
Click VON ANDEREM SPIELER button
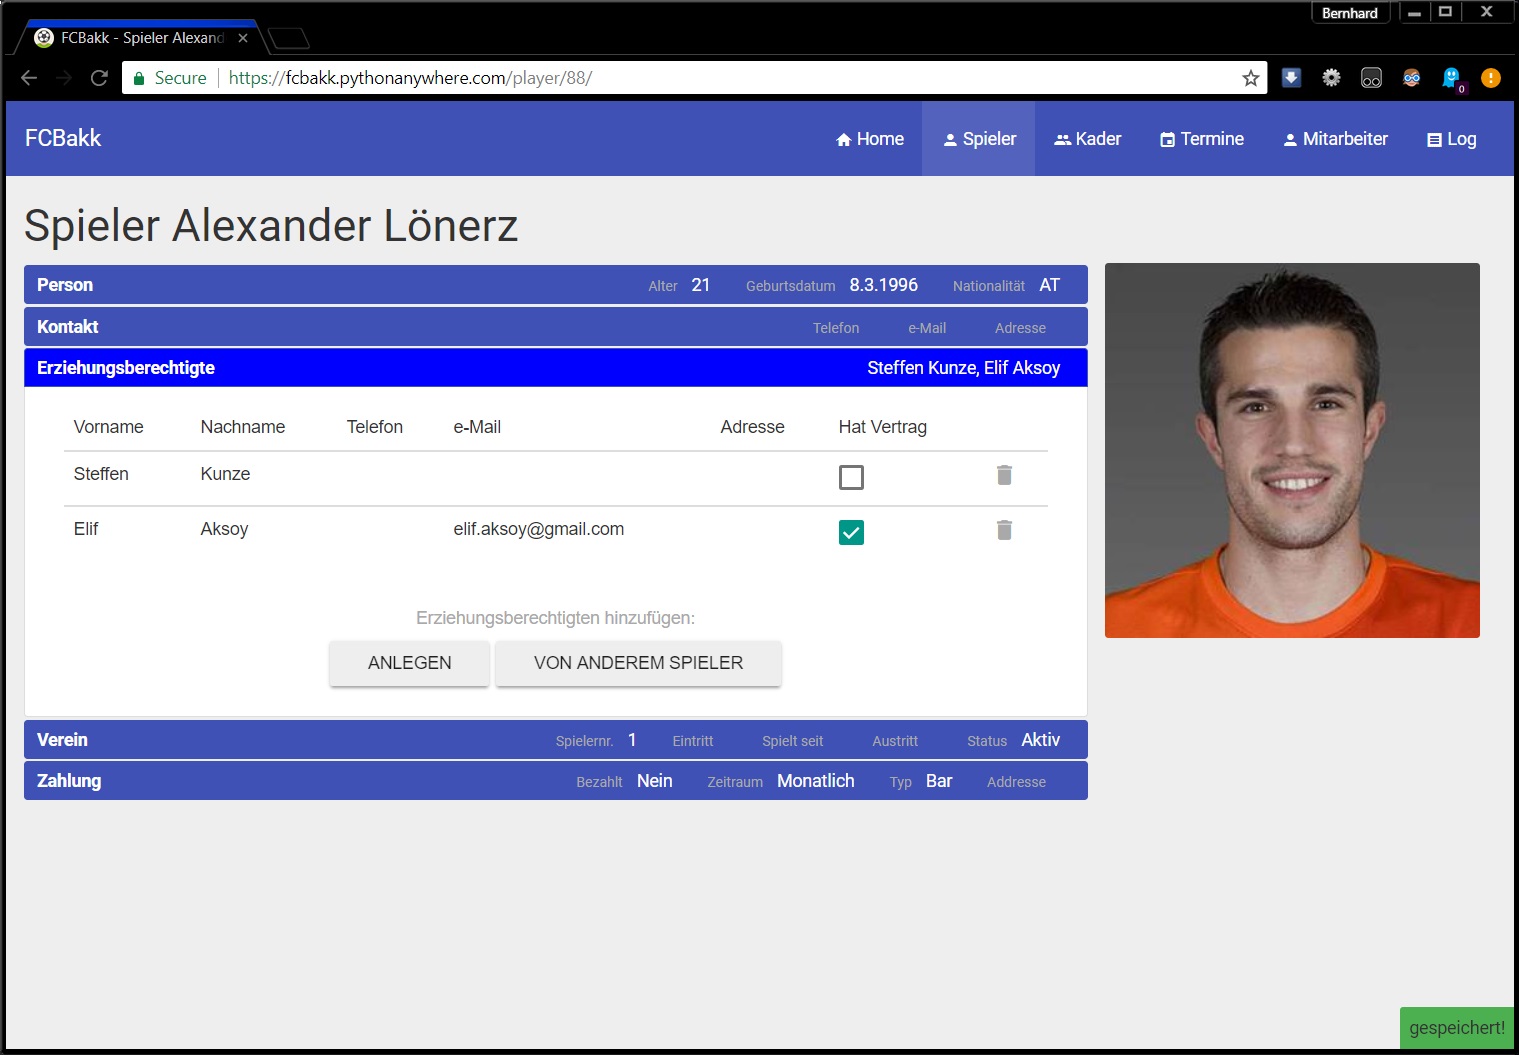point(638,663)
